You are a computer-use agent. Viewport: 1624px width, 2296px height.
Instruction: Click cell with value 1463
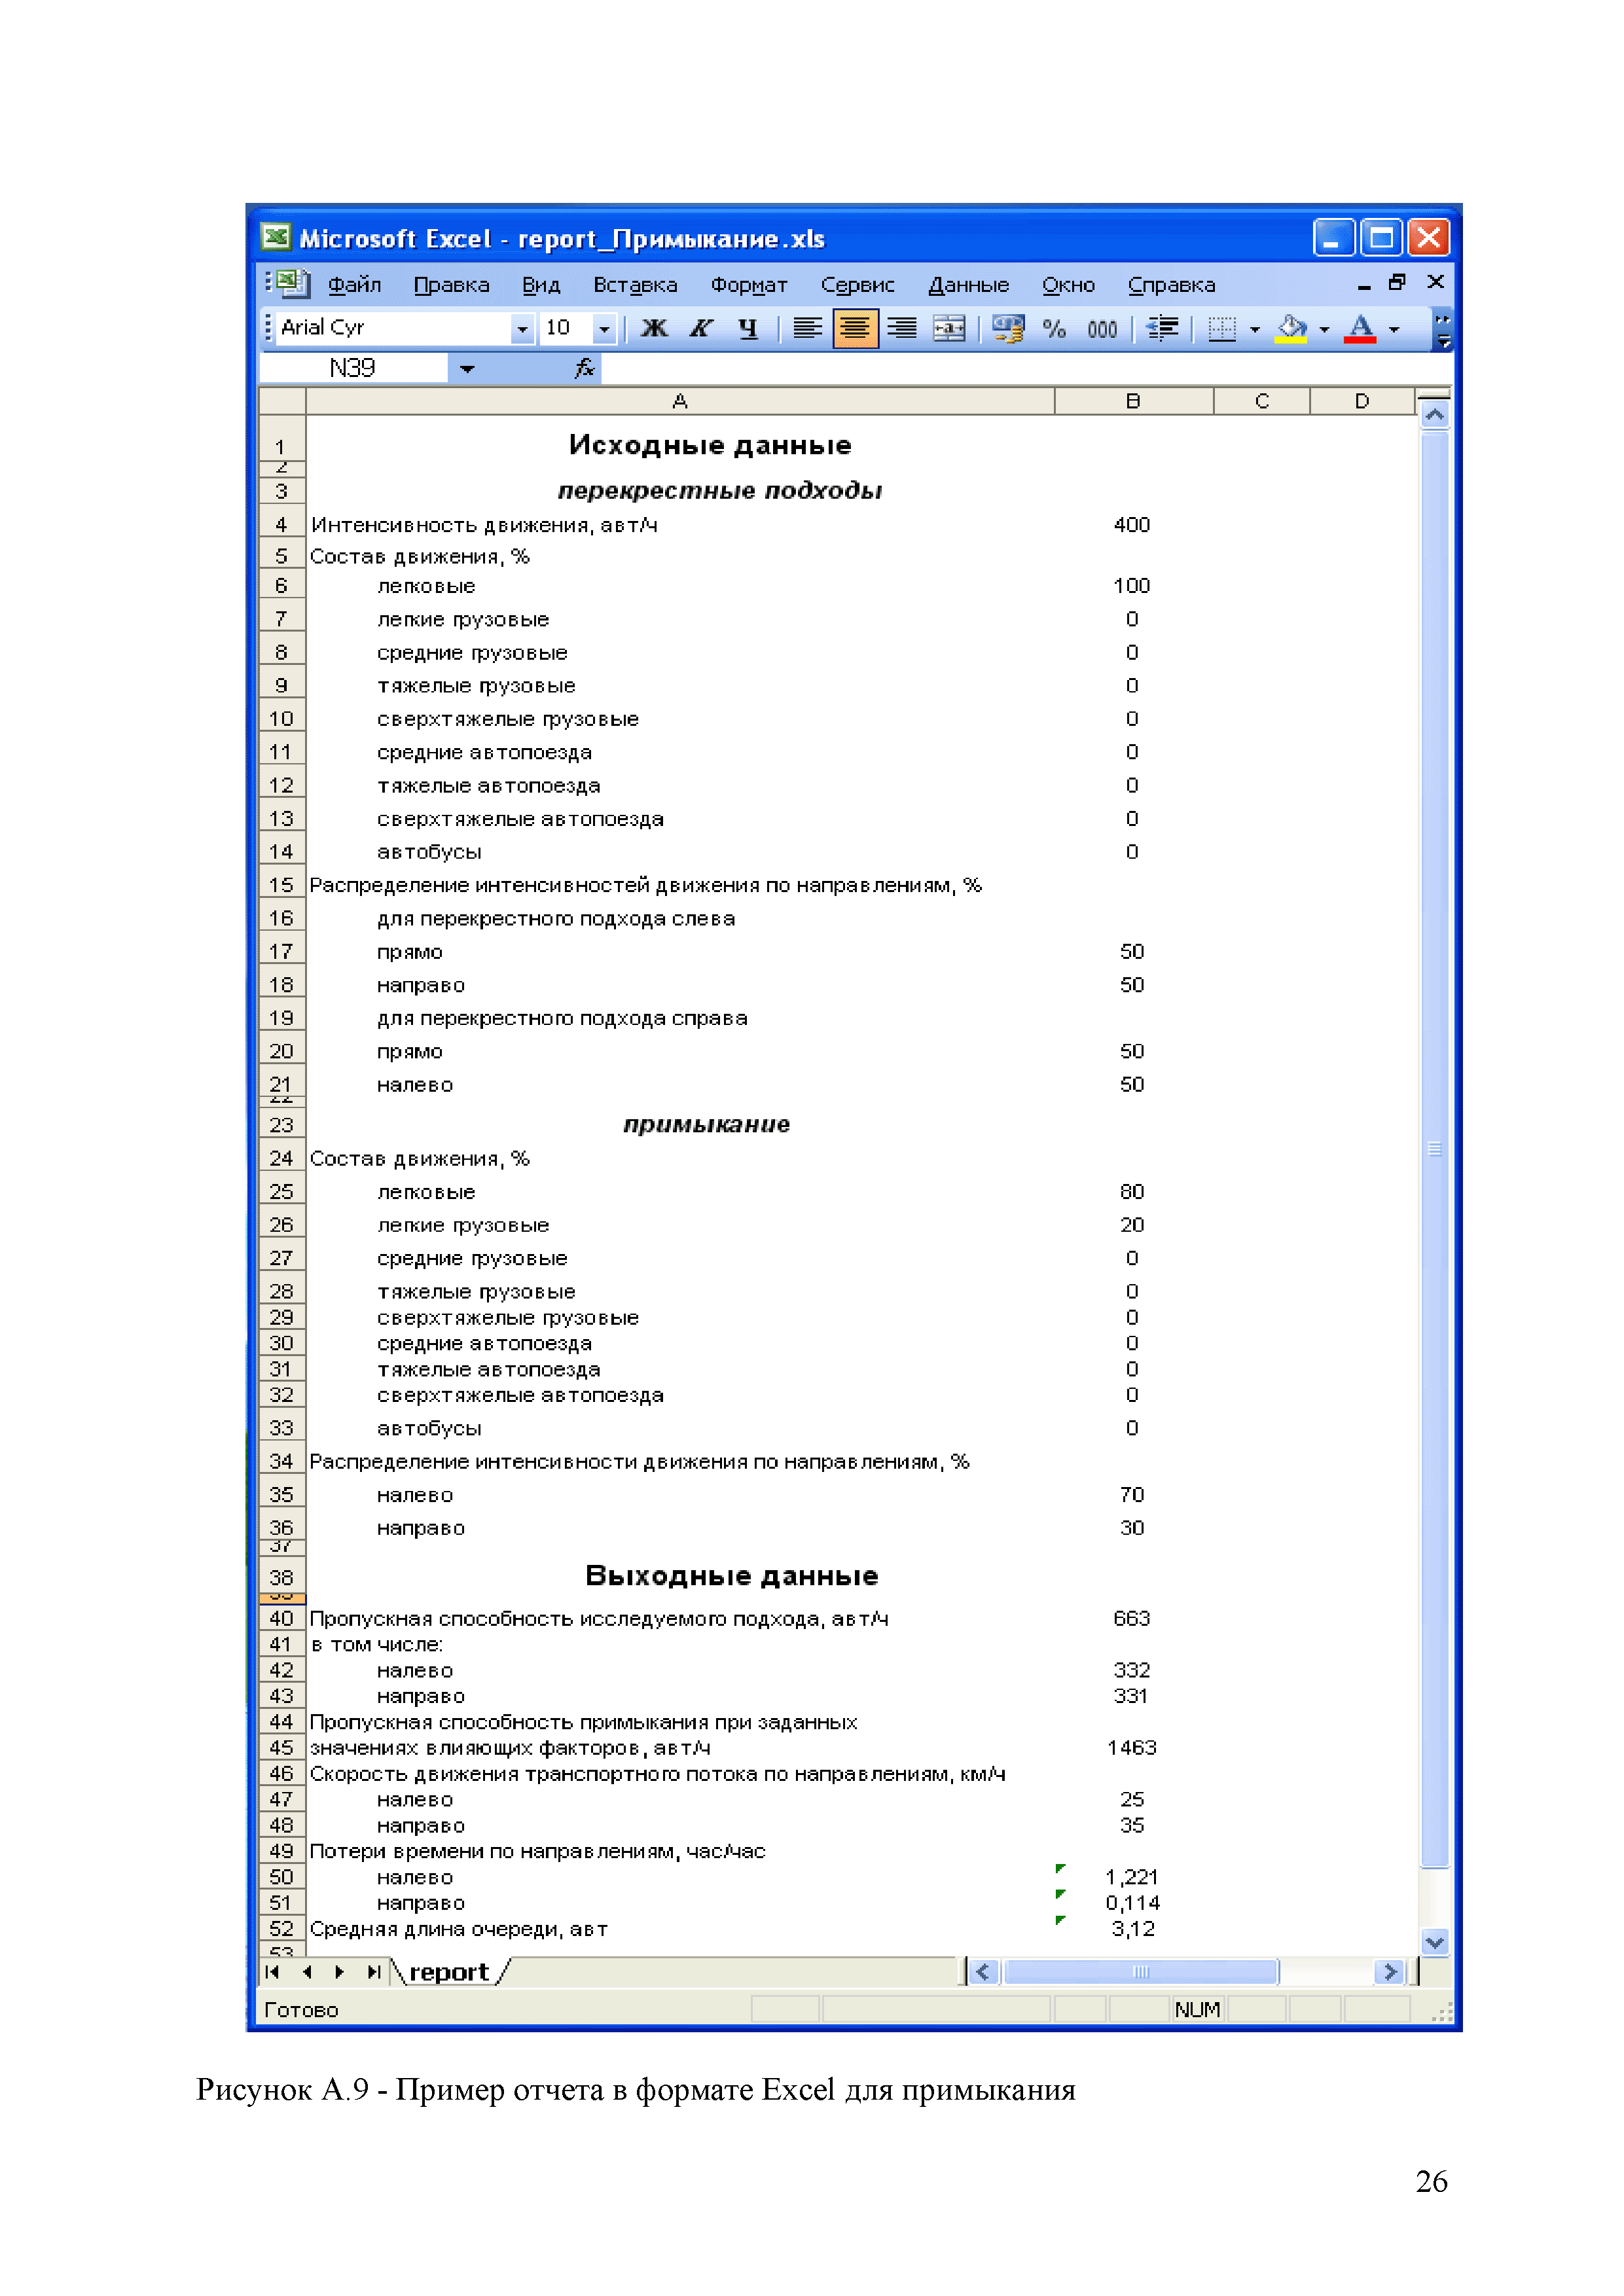1133,1748
